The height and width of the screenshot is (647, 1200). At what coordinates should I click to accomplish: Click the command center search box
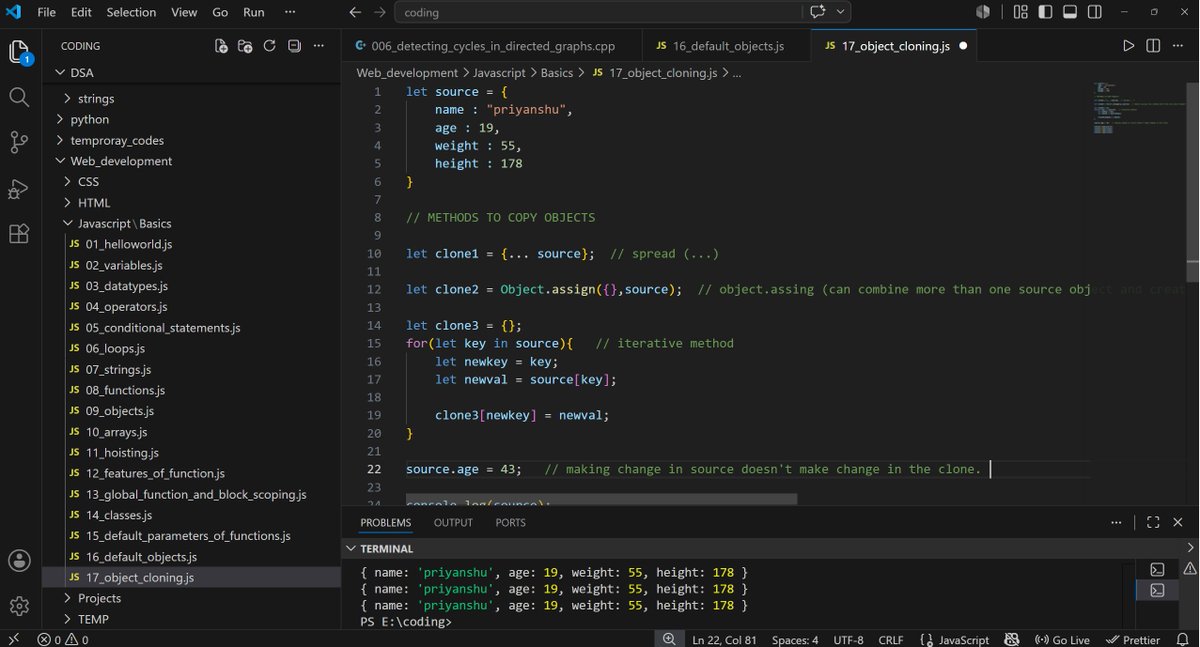click(598, 12)
